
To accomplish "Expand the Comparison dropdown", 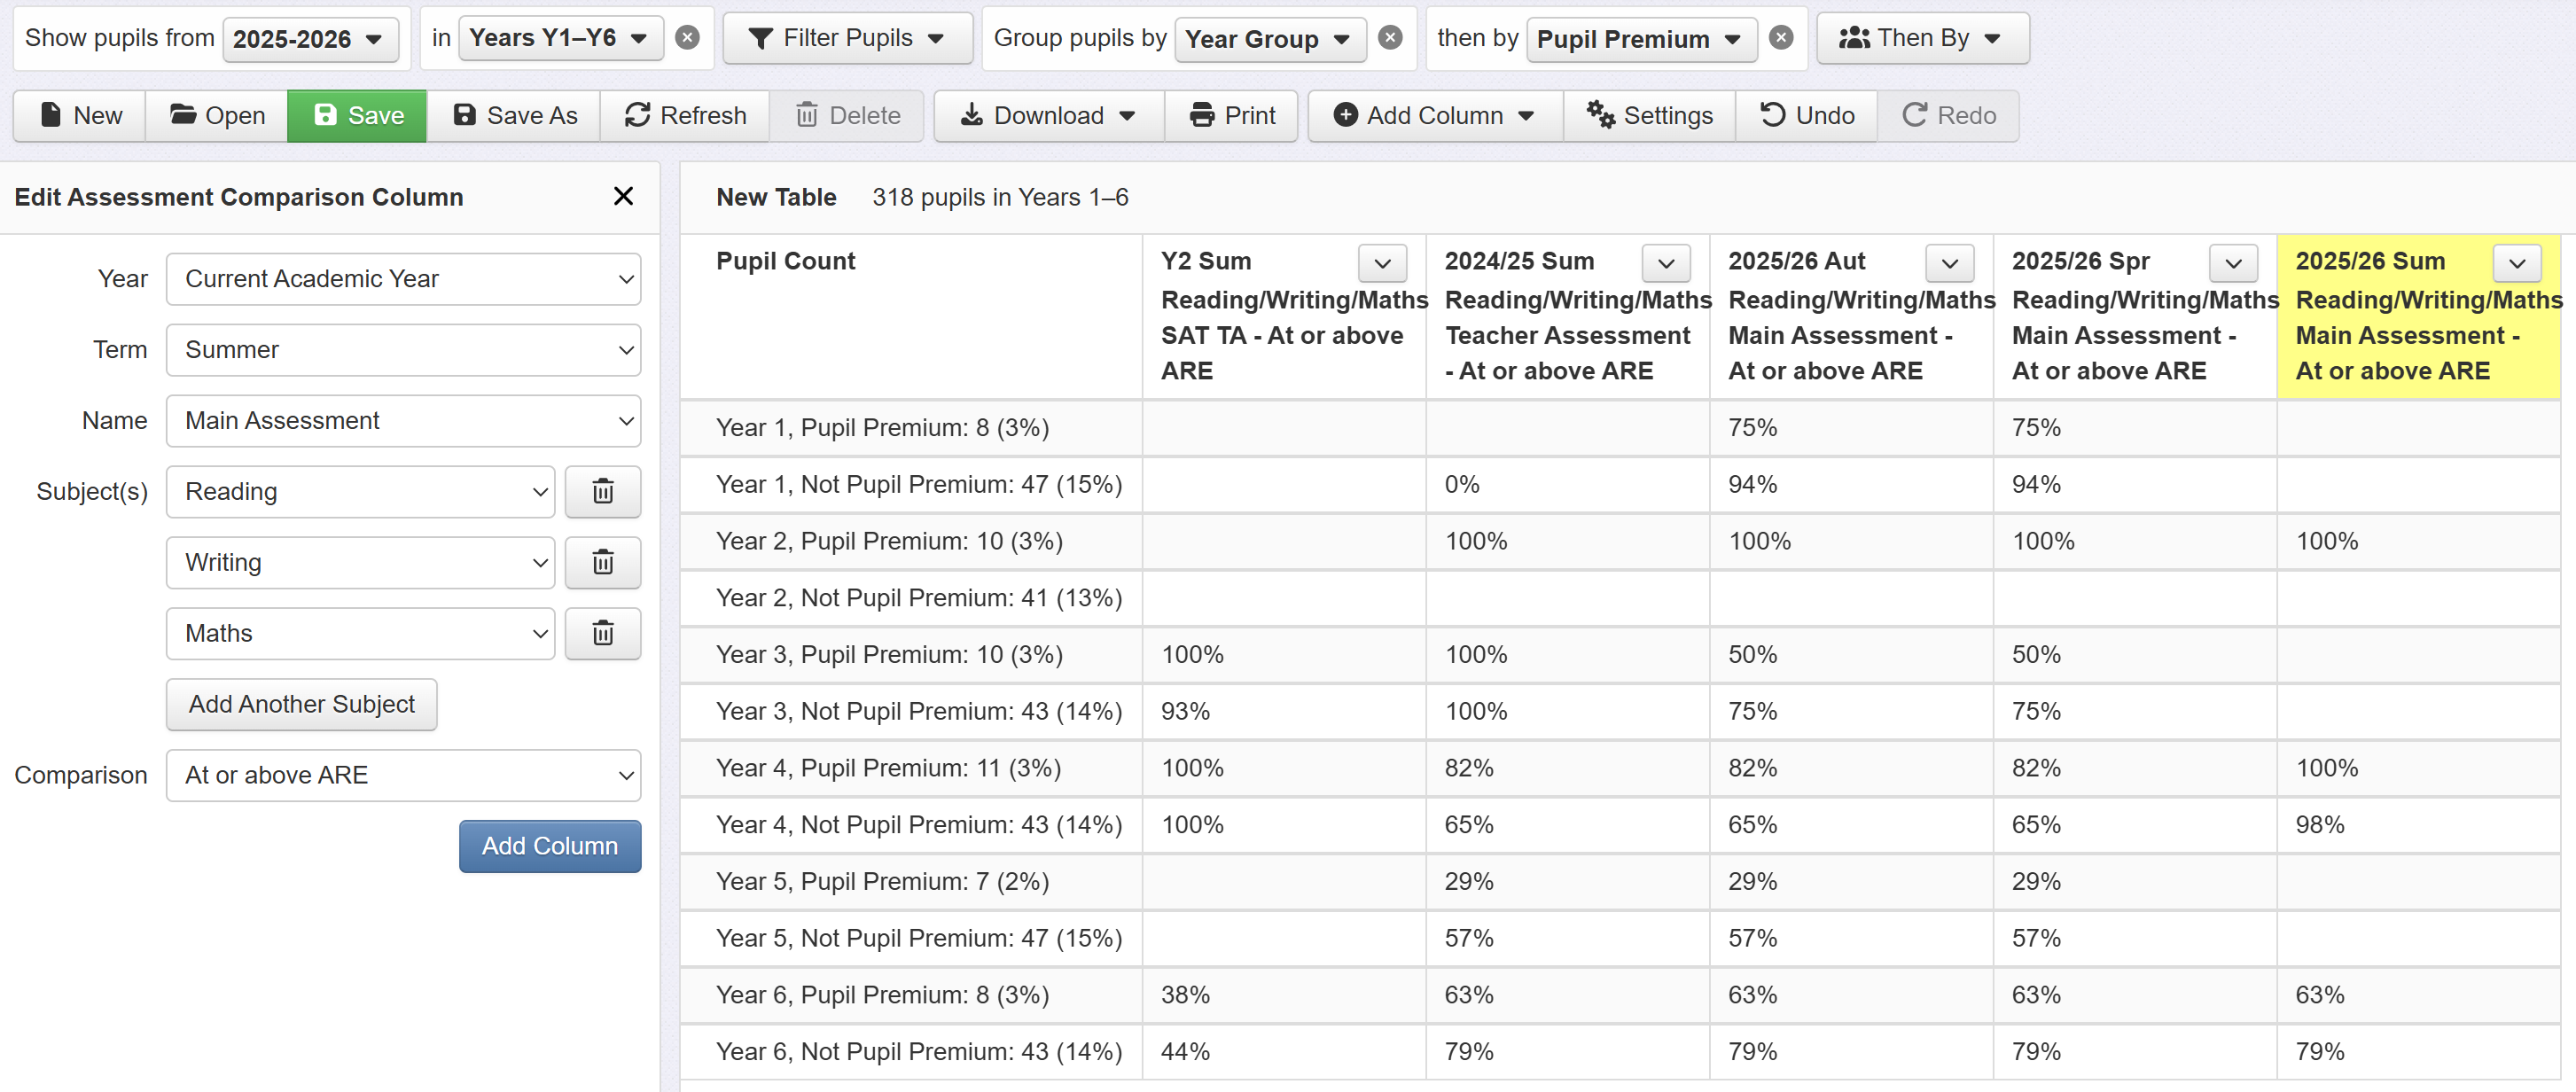I will (x=403, y=775).
